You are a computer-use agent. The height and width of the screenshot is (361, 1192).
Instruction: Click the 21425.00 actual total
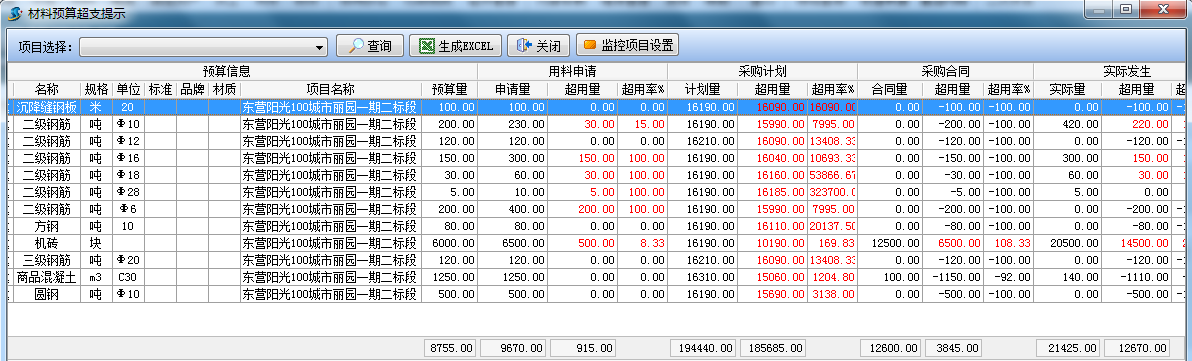[x=1068, y=348]
